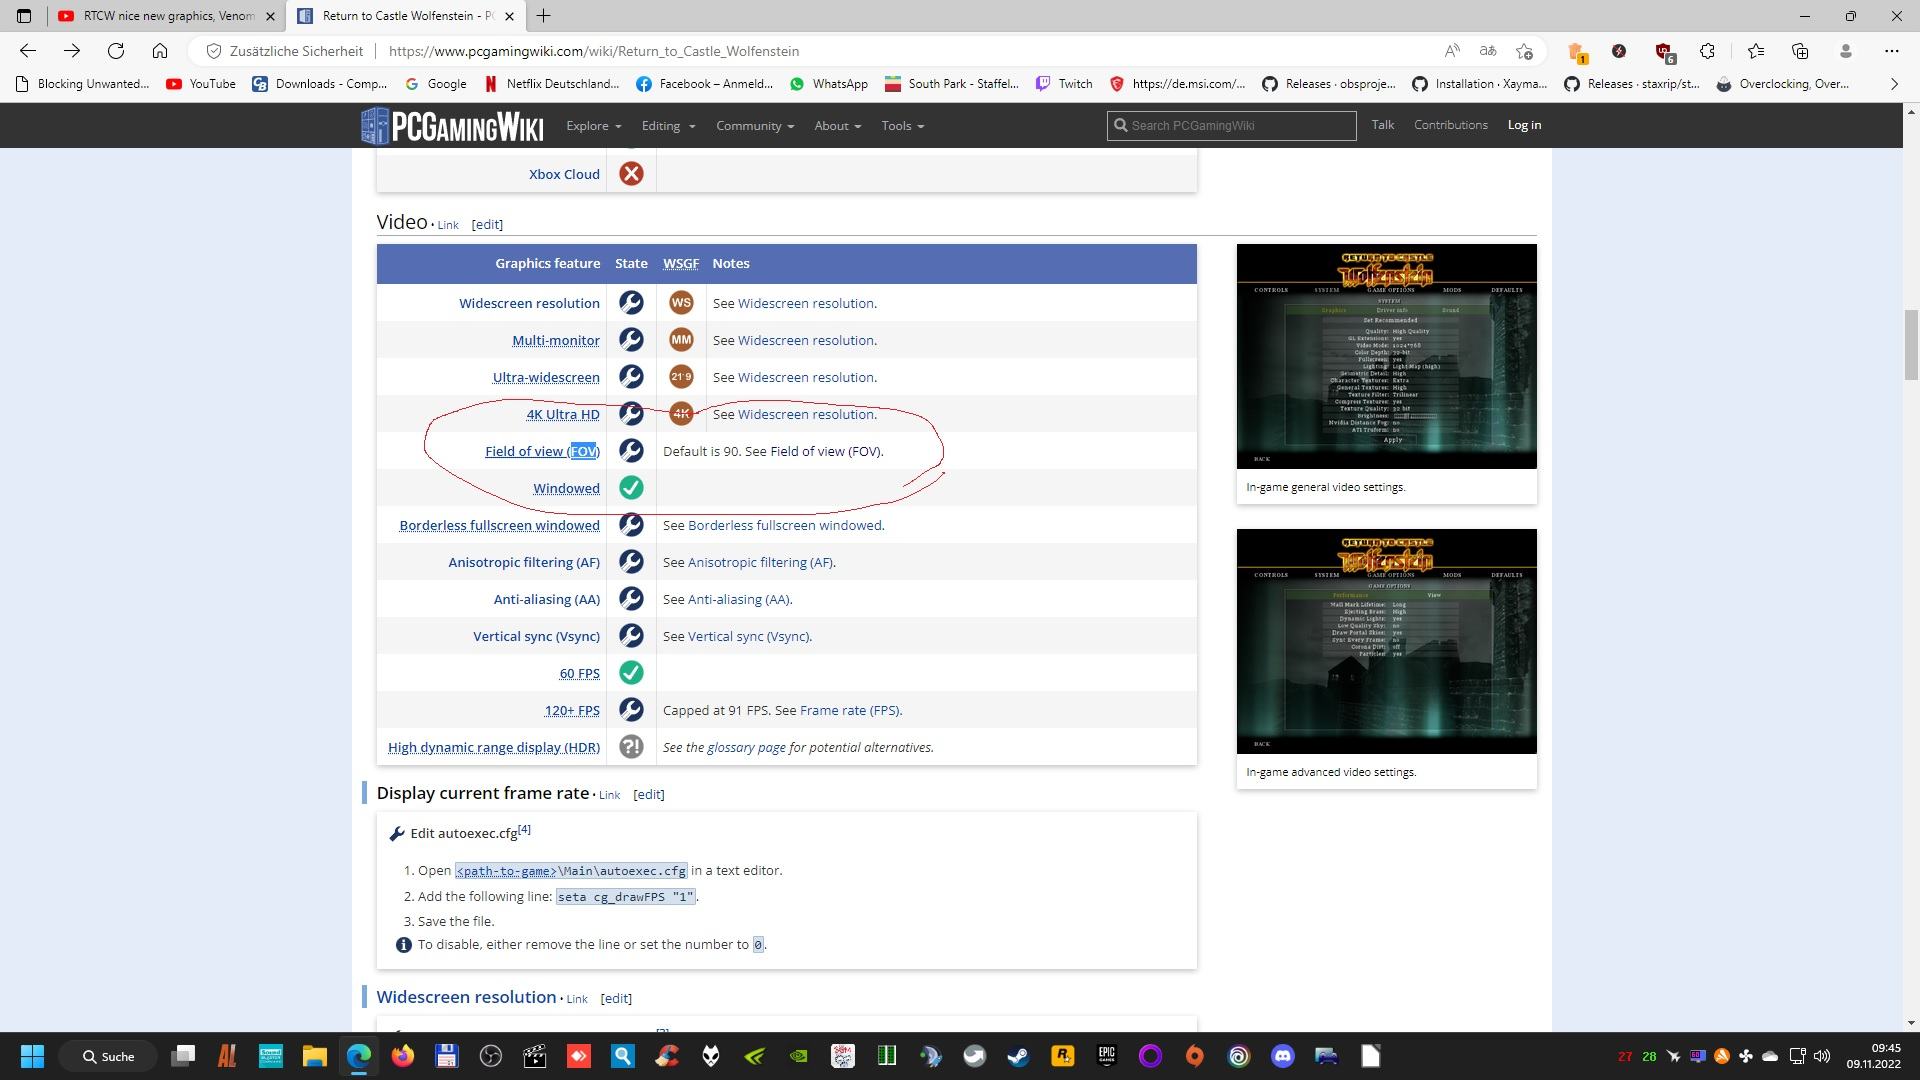Click the hackable state icon for 120+ FPS

[631, 710]
